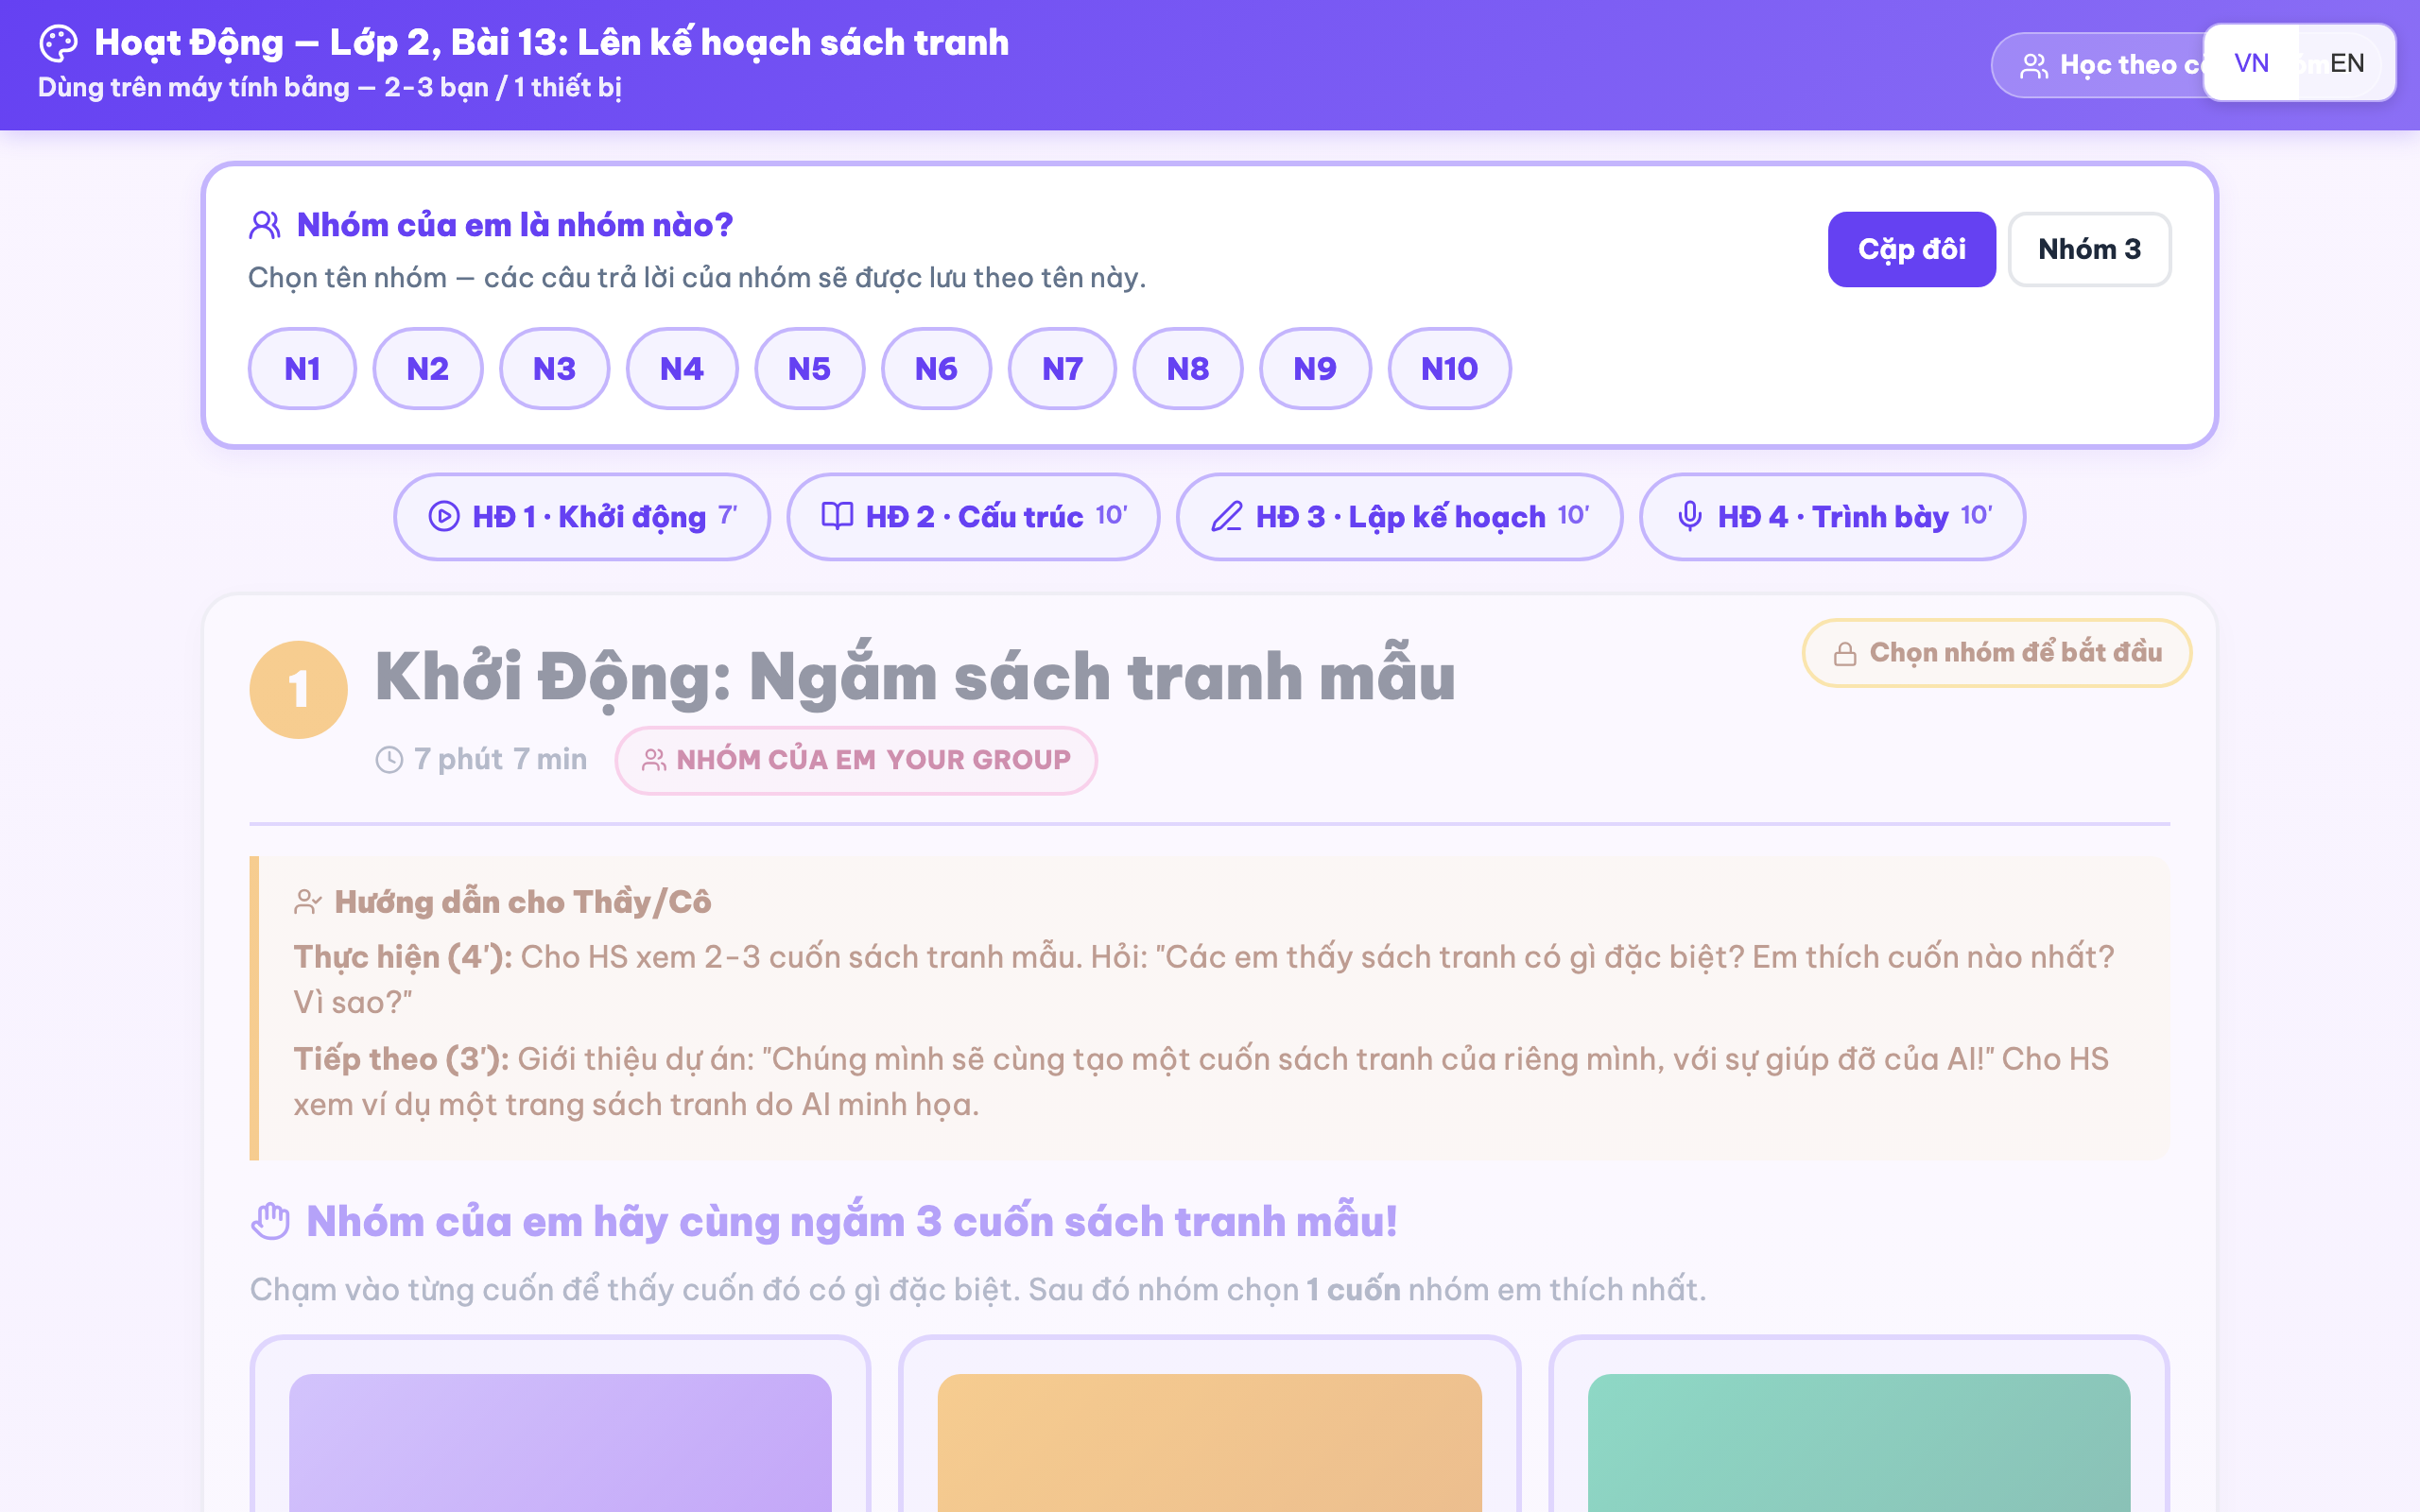Choose group N1
The image size is (2420, 1512).
click(x=302, y=369)
